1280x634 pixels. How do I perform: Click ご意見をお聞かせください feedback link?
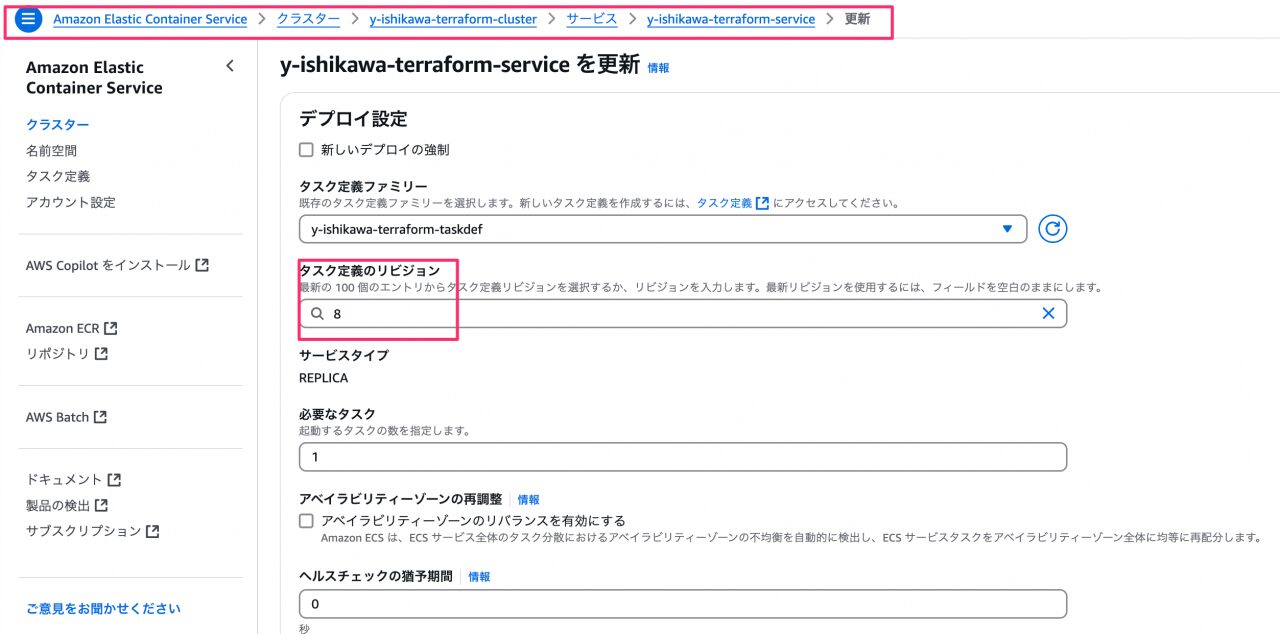click(x=103, y=608)
